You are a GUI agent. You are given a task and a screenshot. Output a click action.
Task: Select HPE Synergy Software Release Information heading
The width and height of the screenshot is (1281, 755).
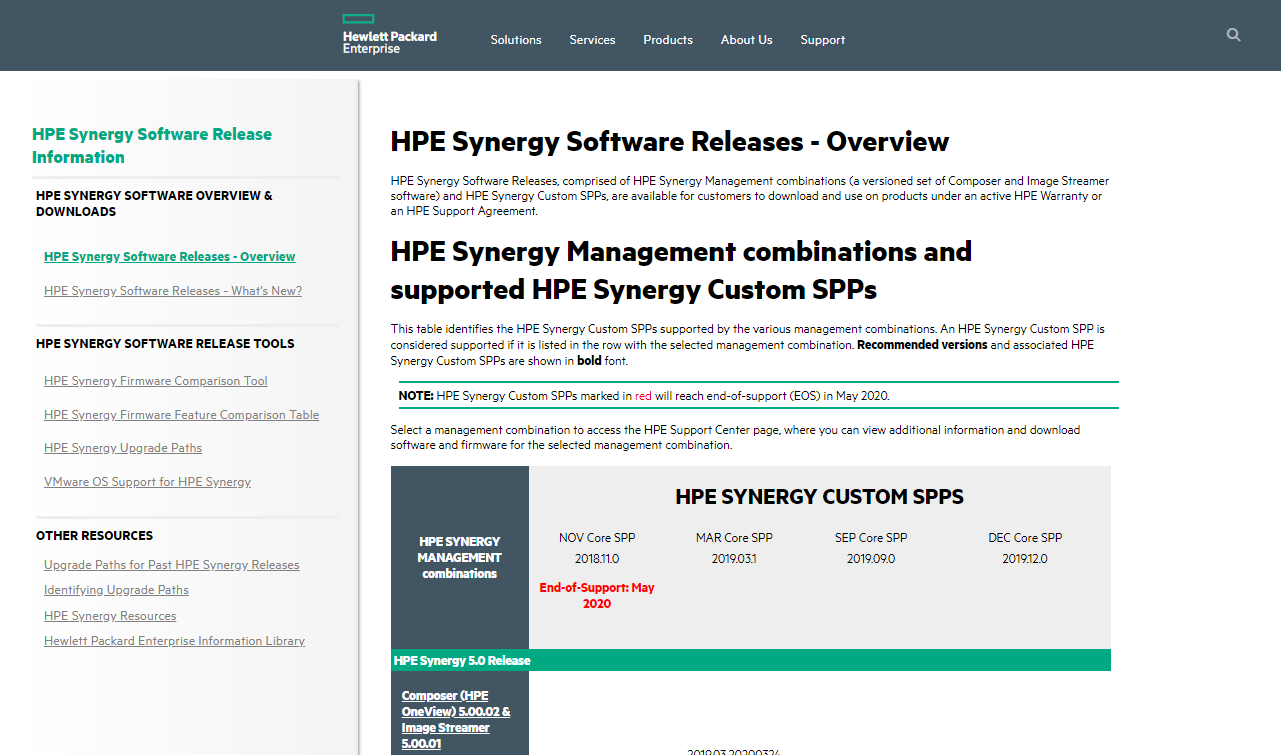point(152,145)
